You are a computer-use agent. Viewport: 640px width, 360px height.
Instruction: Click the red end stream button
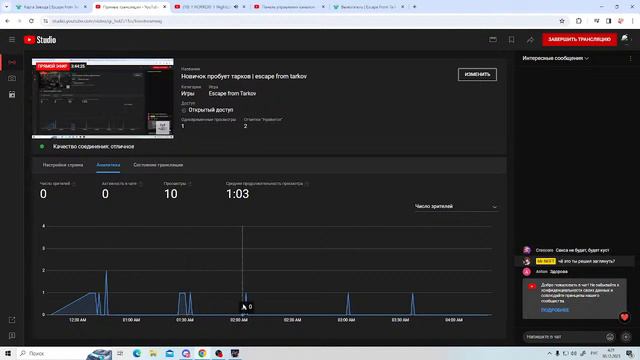579,40
